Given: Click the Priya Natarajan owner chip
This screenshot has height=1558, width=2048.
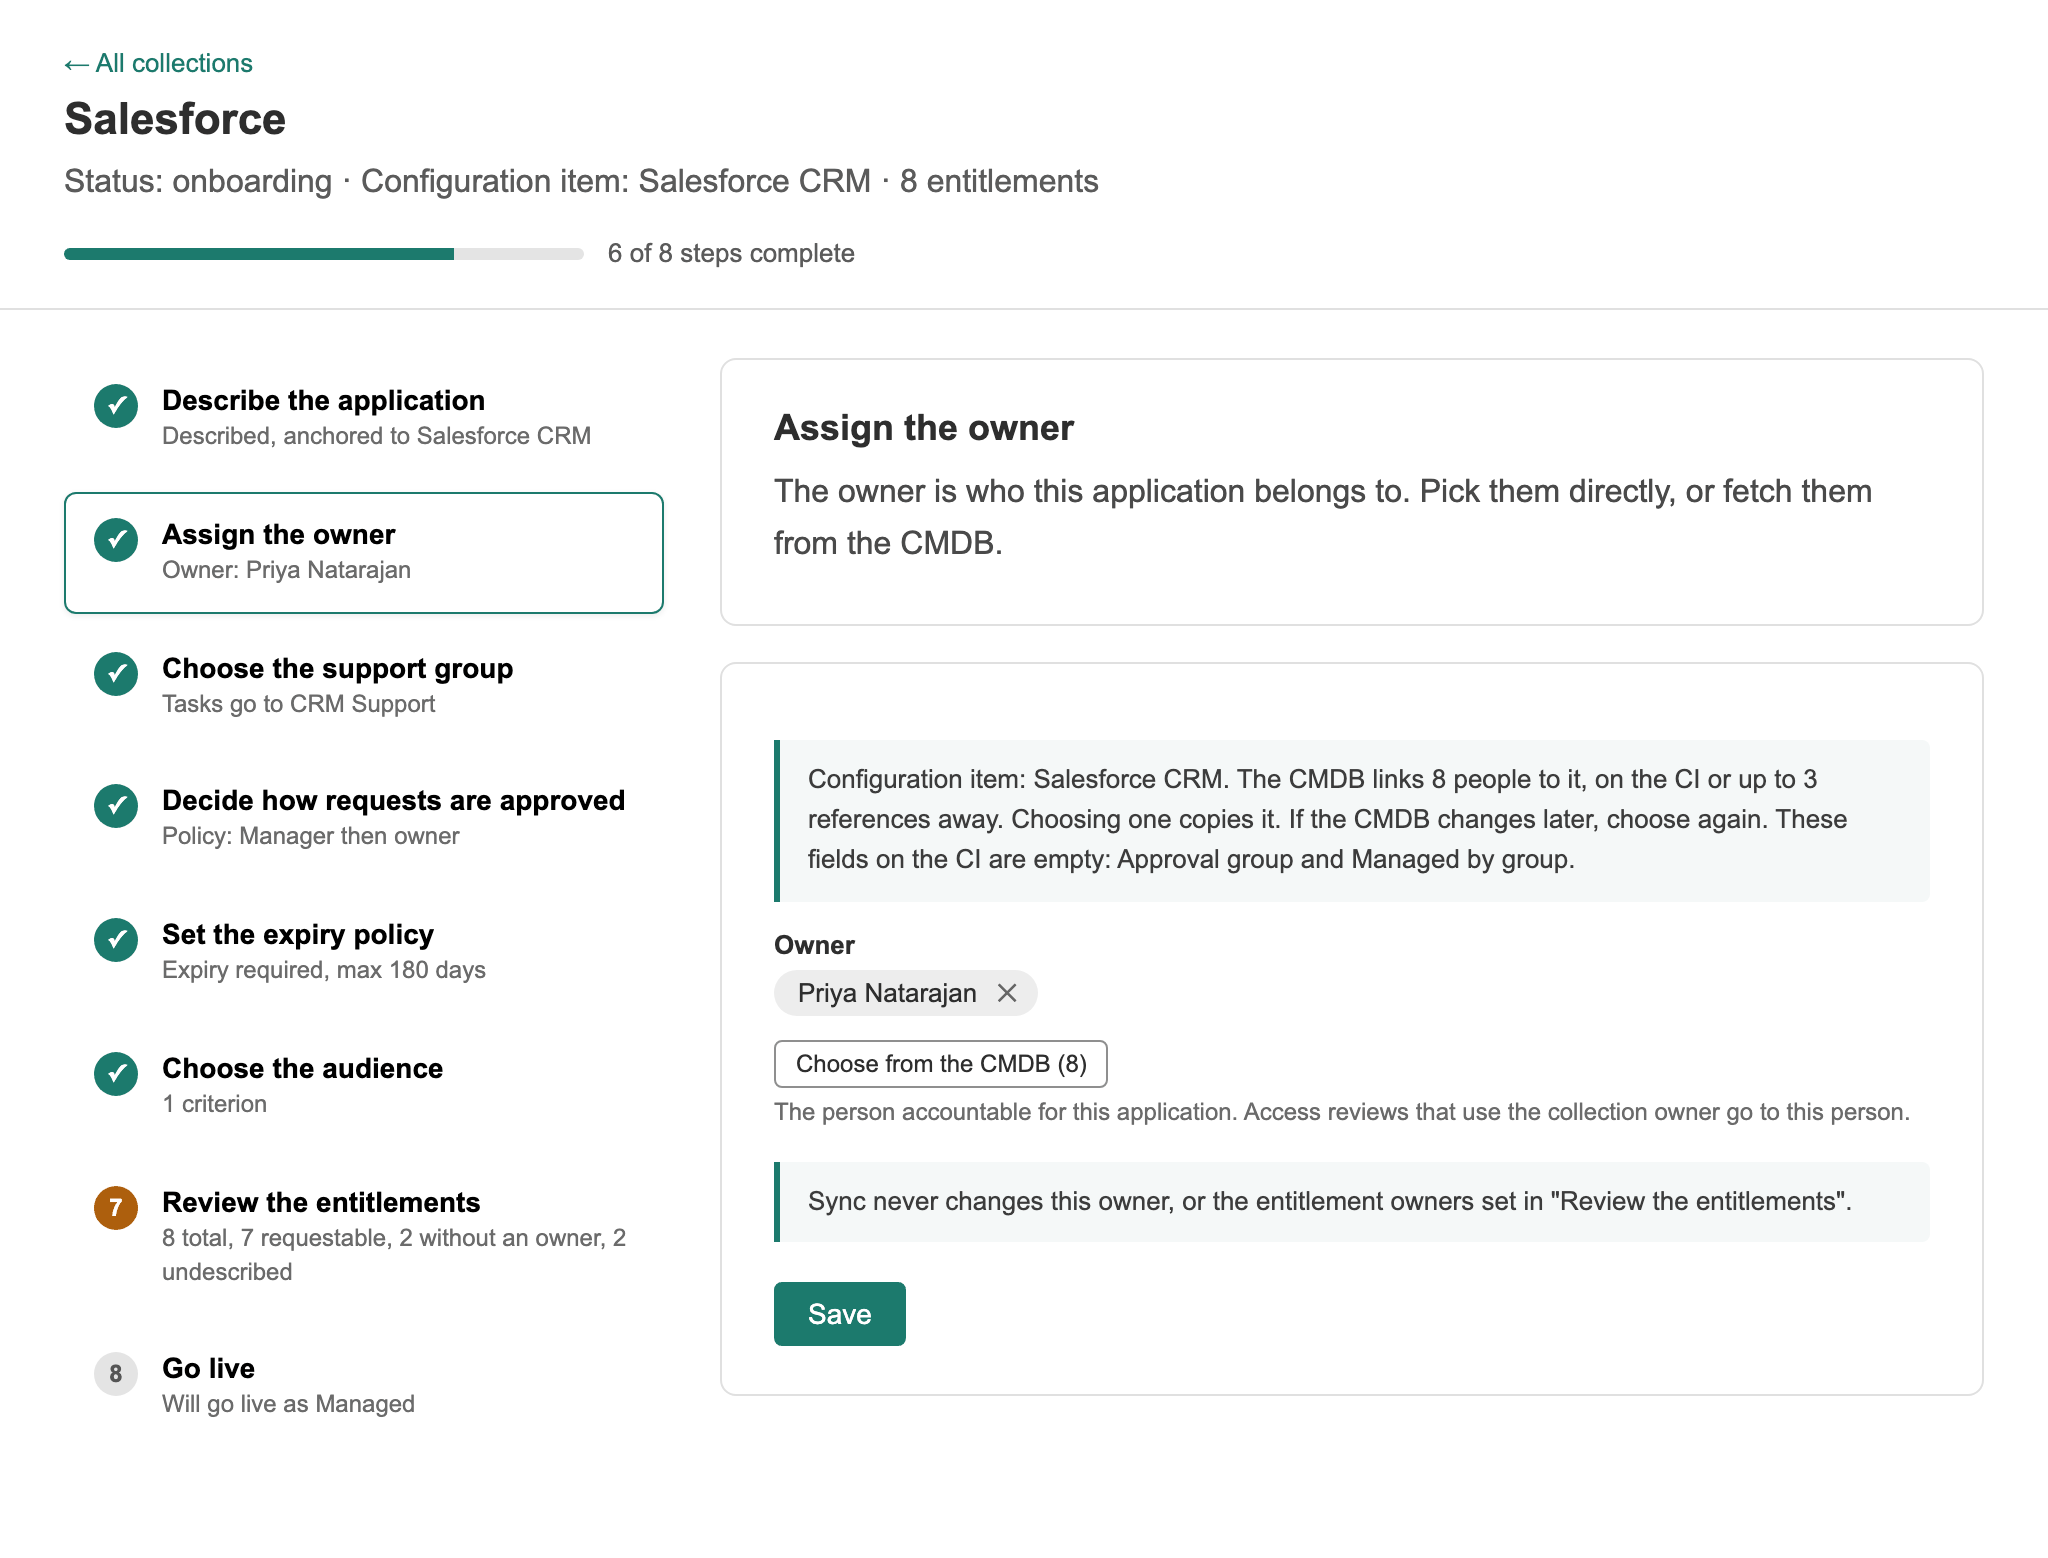Looking at the screenshot, I should [905, 993].
